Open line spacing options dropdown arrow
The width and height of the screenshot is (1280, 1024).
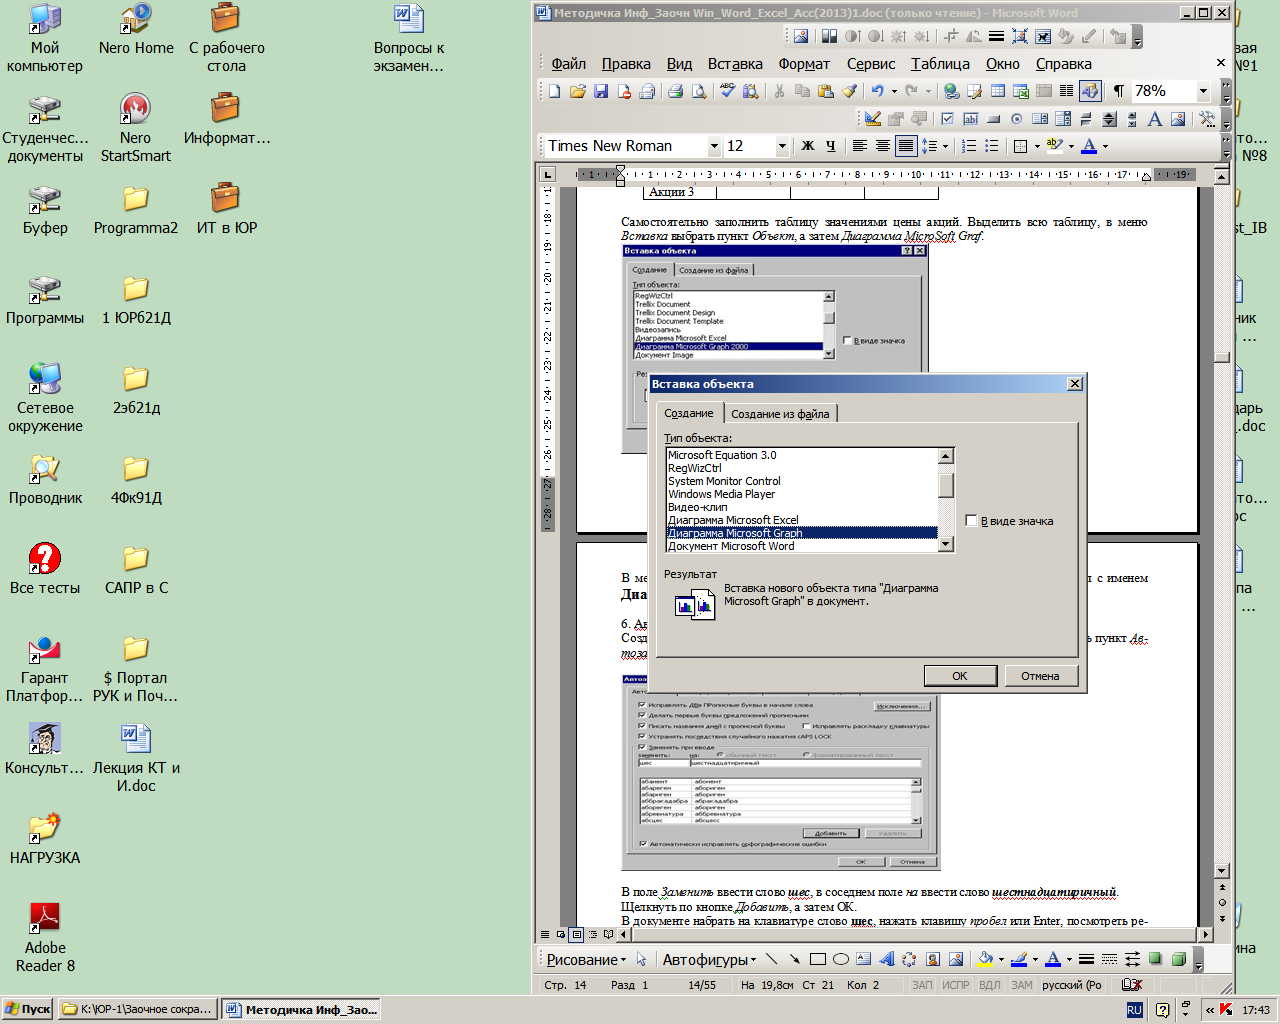[945, 146]
